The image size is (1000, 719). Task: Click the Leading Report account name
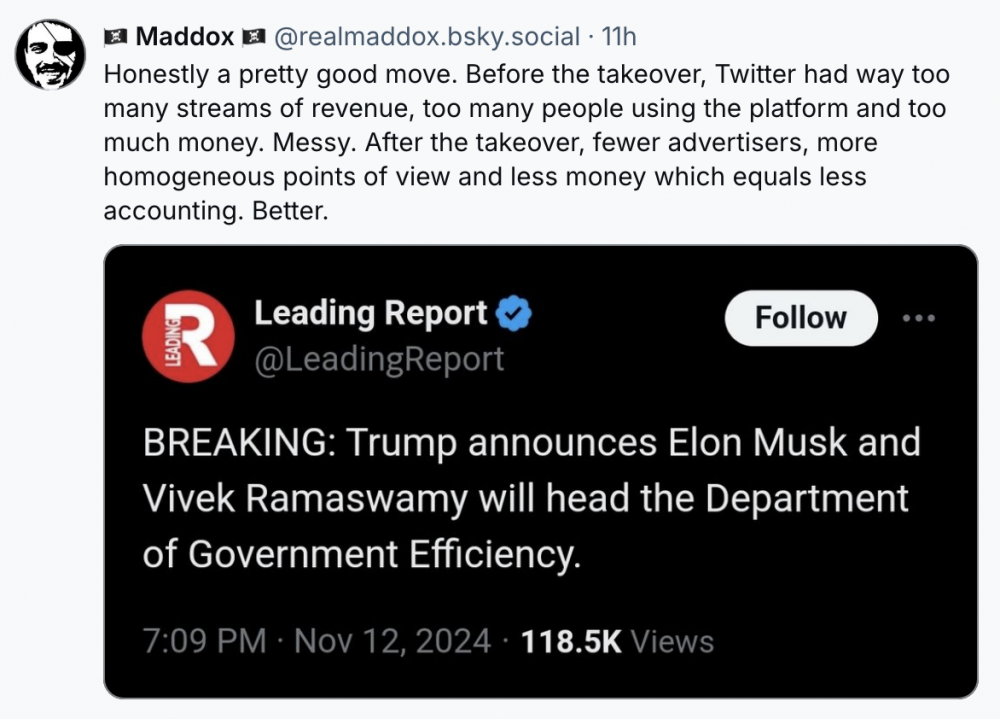click(370, 314)
